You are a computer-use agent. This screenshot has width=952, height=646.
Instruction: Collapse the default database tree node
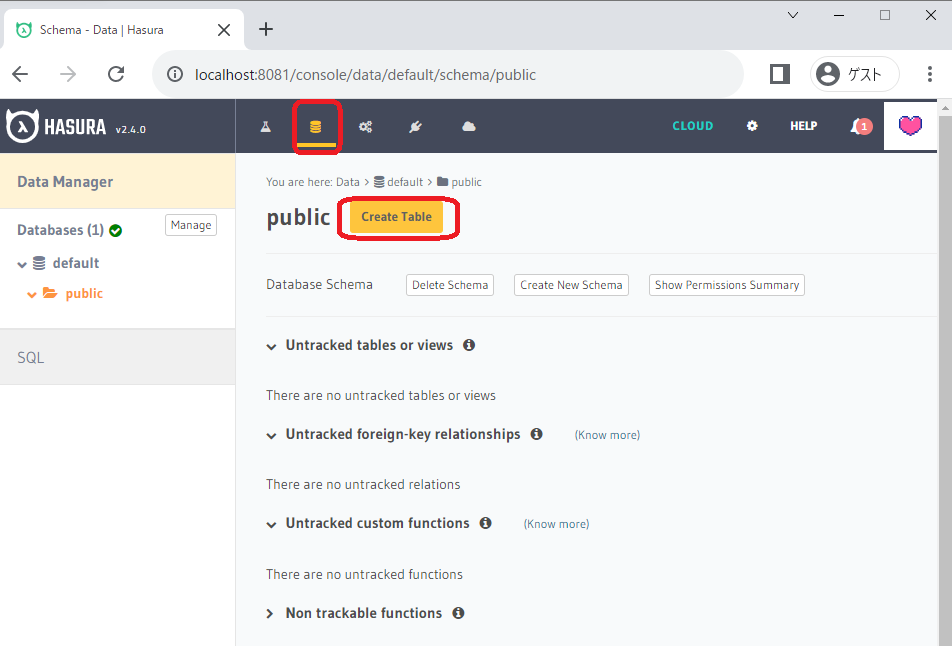[x=22, y=264]
